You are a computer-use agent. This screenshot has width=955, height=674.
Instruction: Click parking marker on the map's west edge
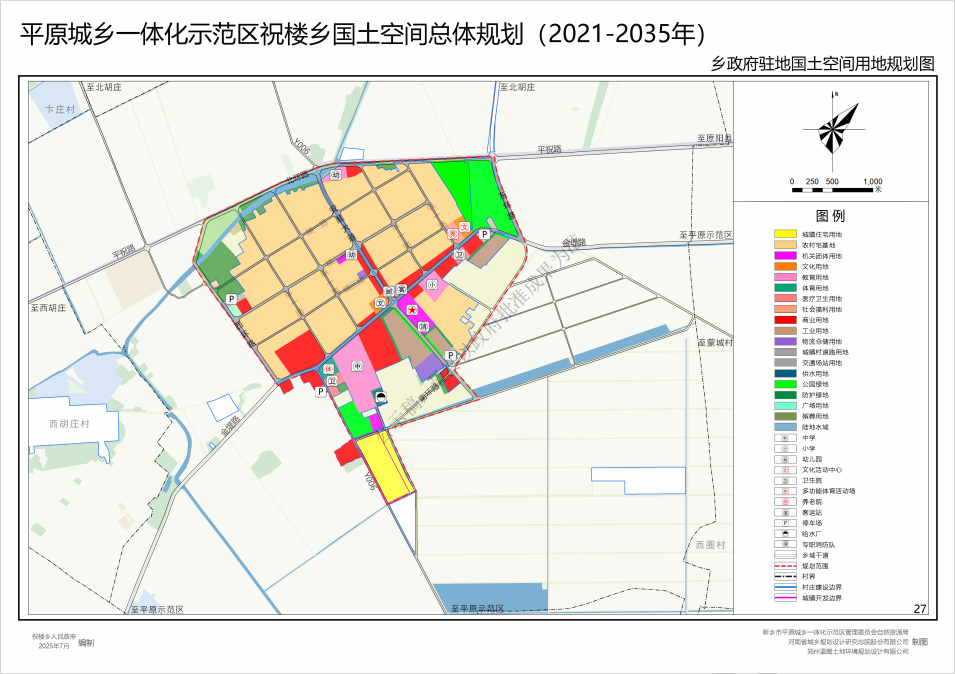point(231,299)
